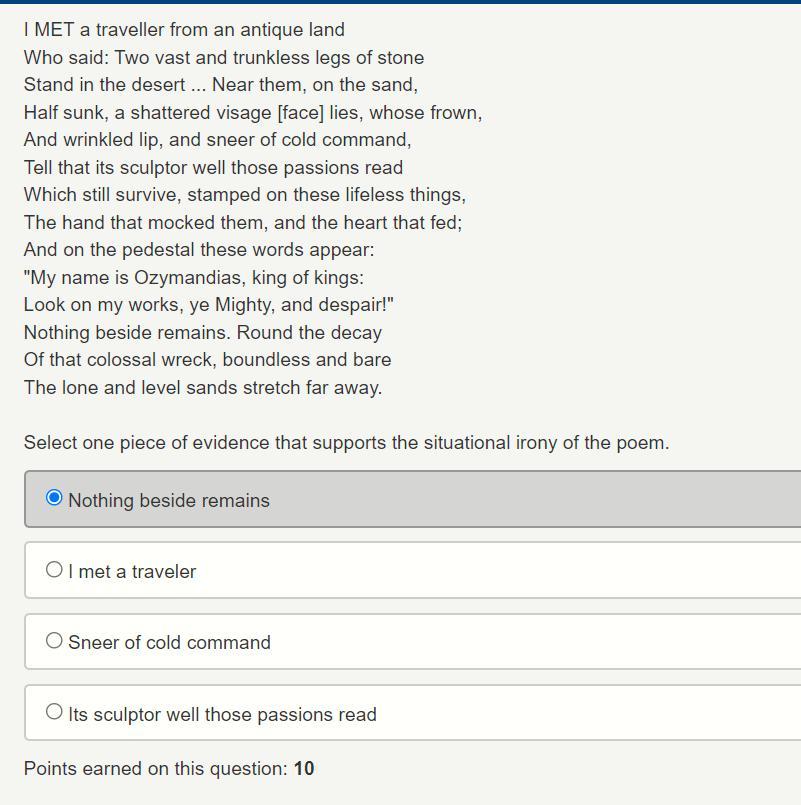Click the 'Nothing beside remains' answer label text
Viewport: 801px width, 805px height.
click(169, 501)
